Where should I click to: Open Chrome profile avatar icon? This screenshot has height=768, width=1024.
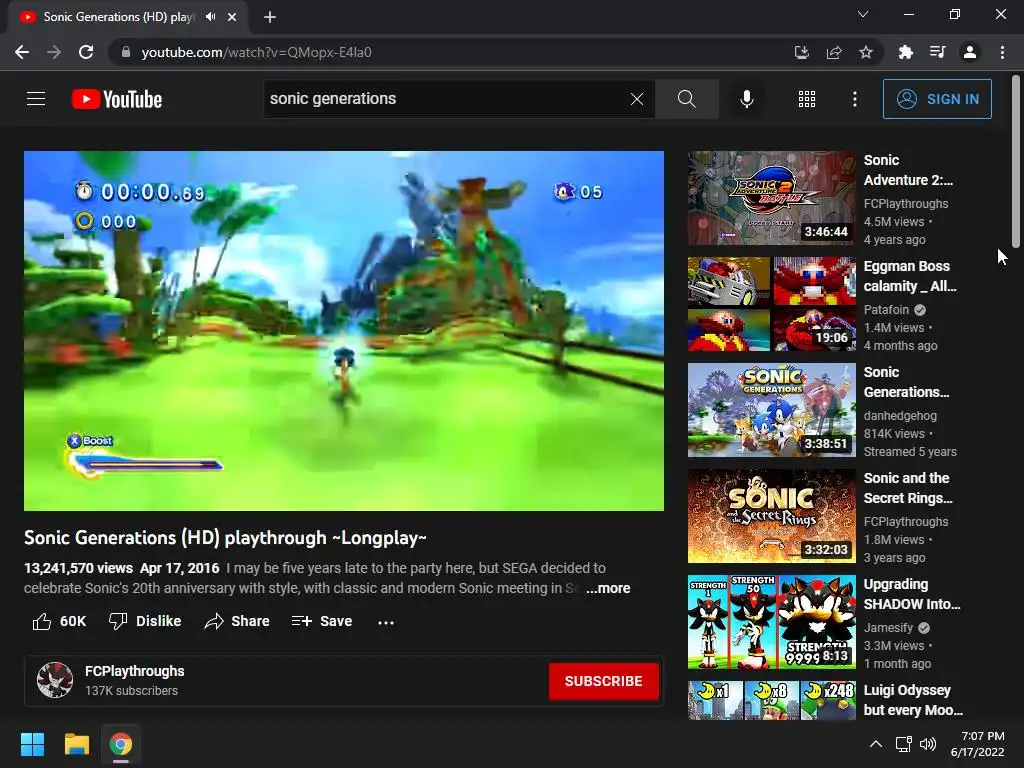click(970, 52)
